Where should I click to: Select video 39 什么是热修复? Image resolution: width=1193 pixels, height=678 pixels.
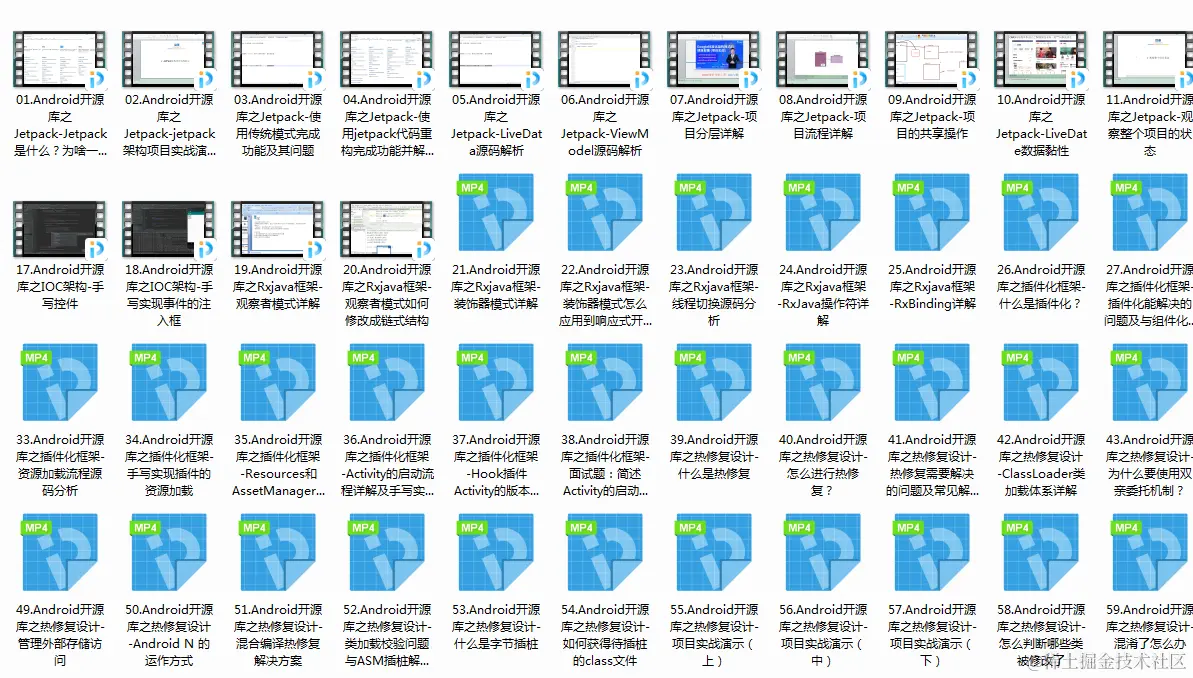tap(713, 383)
